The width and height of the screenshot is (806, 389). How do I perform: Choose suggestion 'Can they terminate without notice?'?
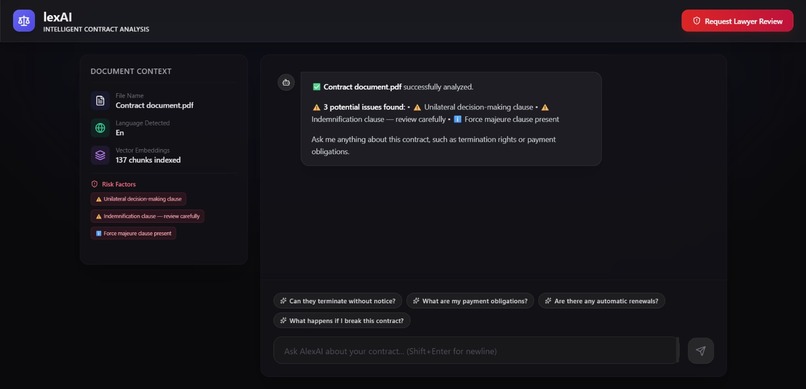click(338, 301)
